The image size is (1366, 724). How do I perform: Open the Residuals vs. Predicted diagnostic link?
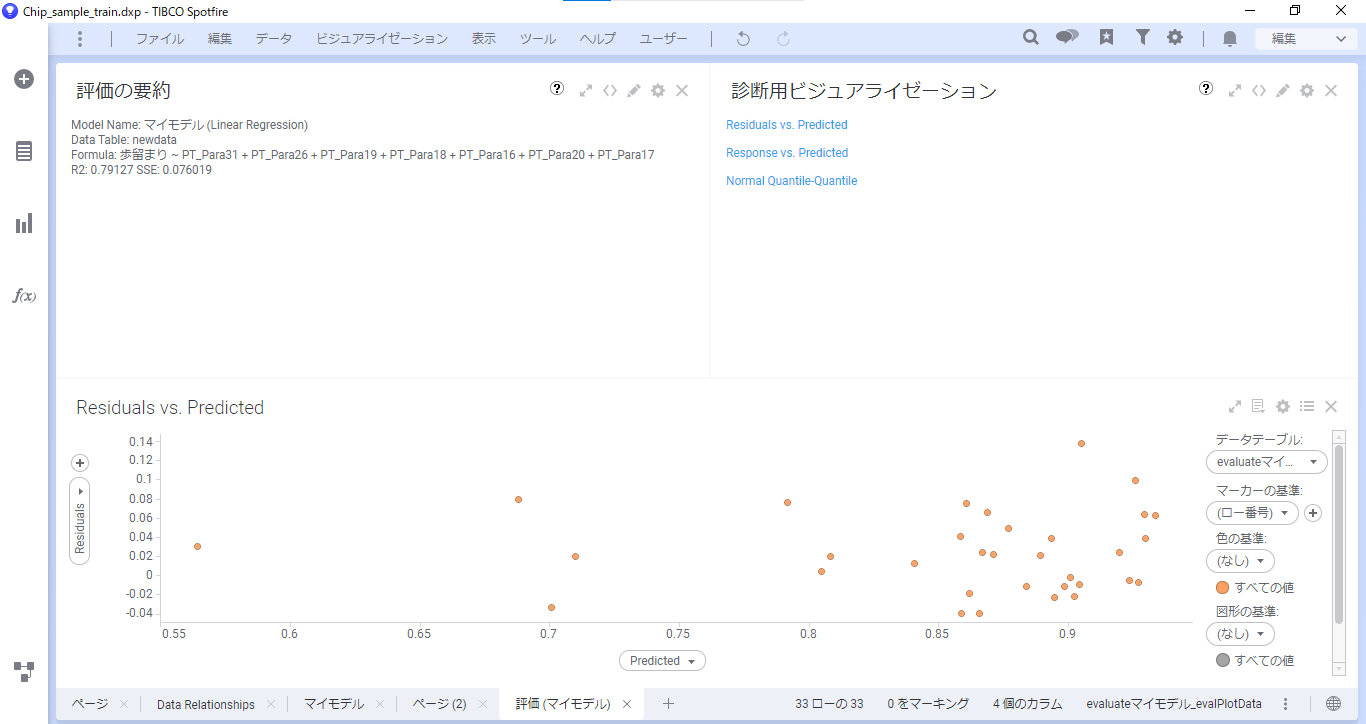click(x=787, y=125)
